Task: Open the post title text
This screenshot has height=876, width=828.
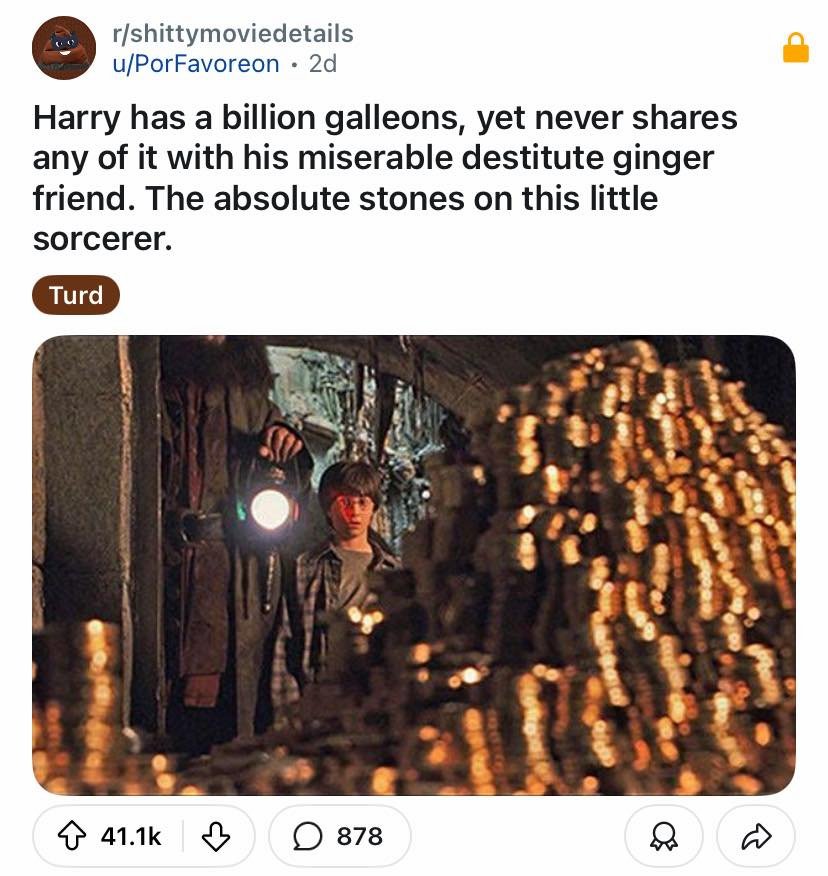Action: point(385,178)
